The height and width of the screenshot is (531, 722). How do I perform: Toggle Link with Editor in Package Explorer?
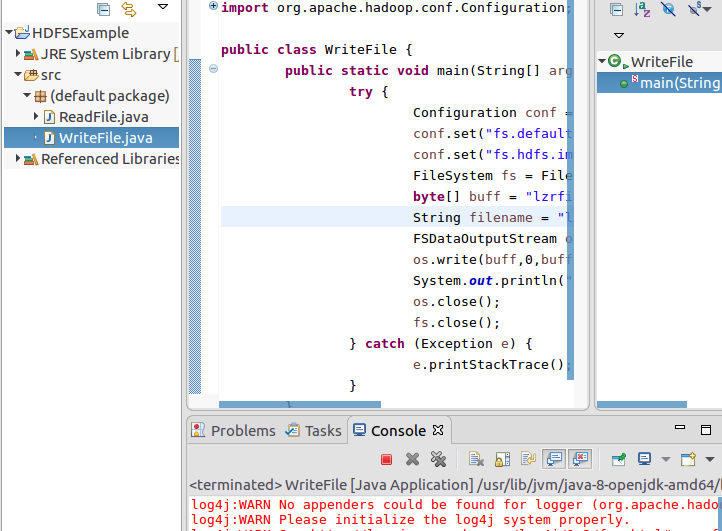pyautogui.click(x=129, y=9)
